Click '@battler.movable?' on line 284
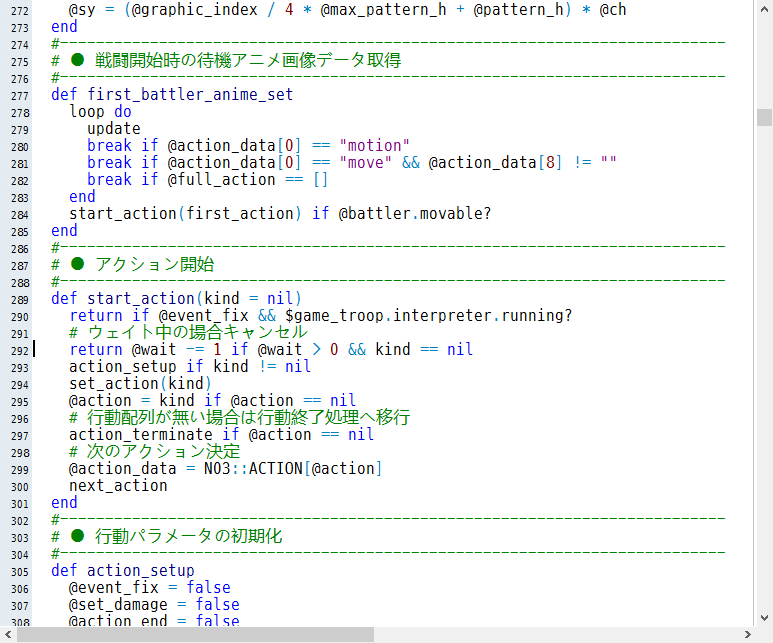Image resolution: width=773 pixels, height=643 pixels. point(415,214)
